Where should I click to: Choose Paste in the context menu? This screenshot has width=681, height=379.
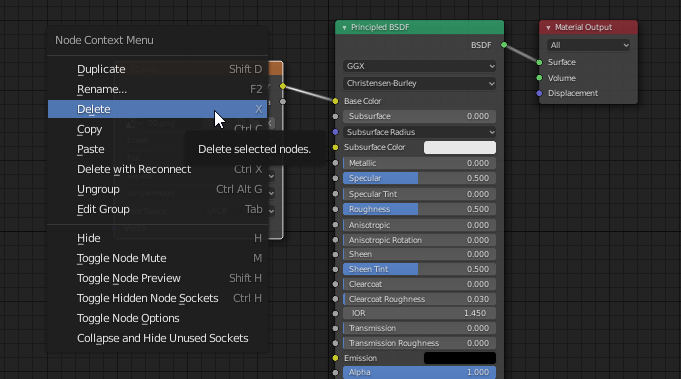pyautogui.click(x=157, y=149)
